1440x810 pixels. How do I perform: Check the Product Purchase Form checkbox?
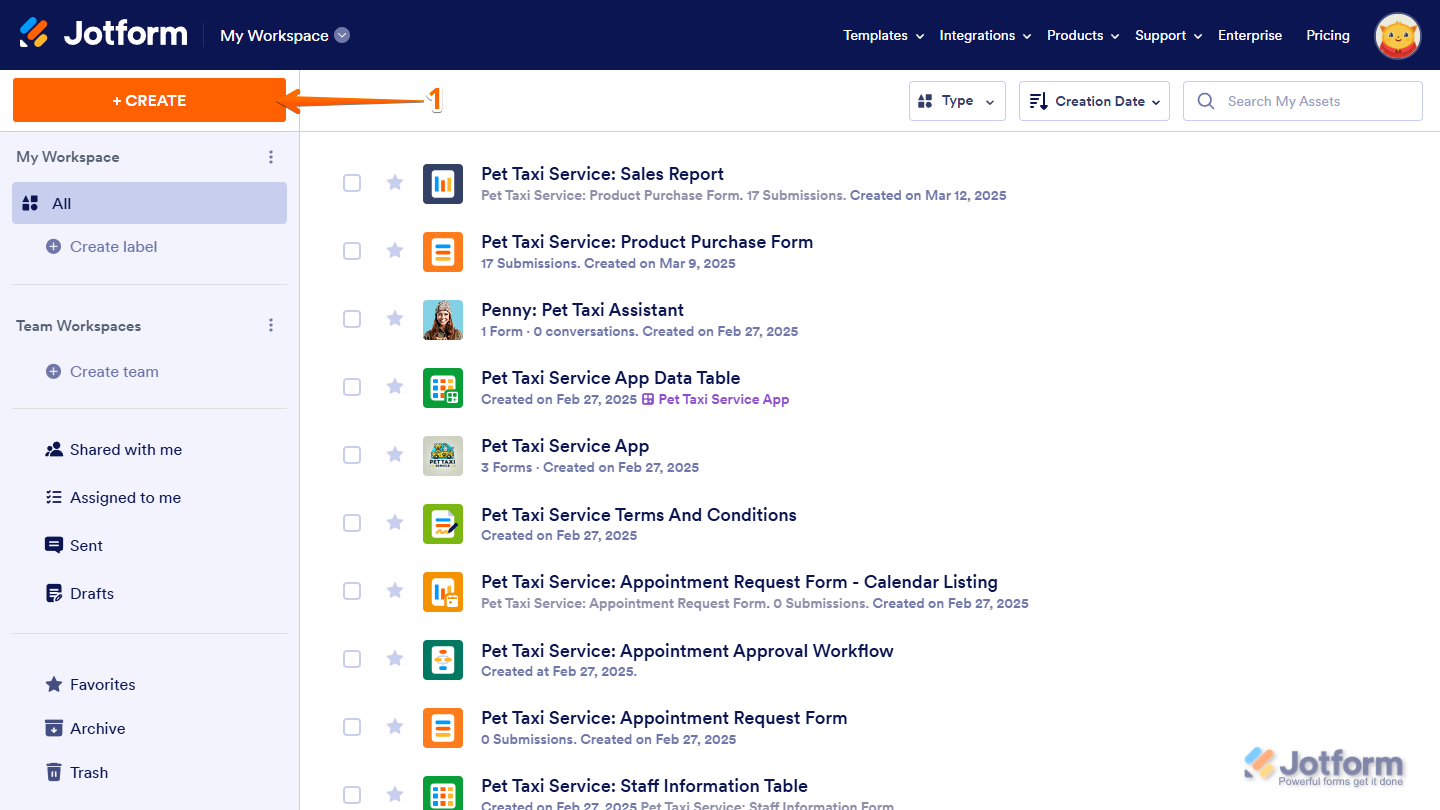(x=352, y=251)
